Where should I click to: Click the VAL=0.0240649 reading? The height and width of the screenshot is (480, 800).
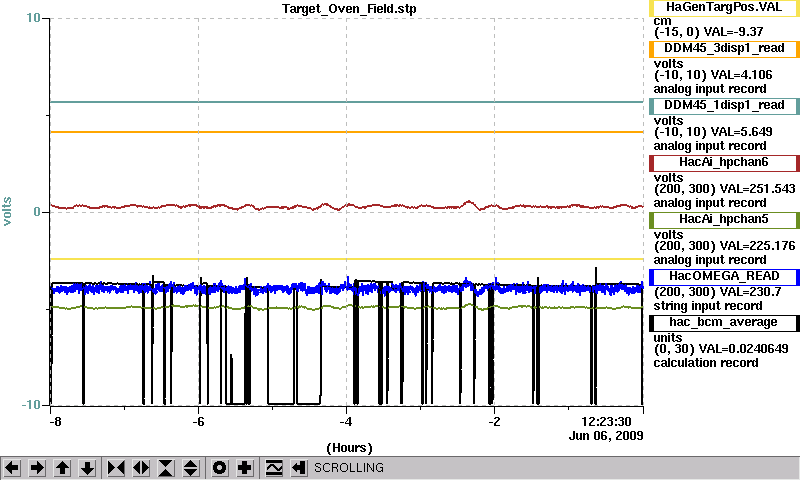(x=743, y=349)
